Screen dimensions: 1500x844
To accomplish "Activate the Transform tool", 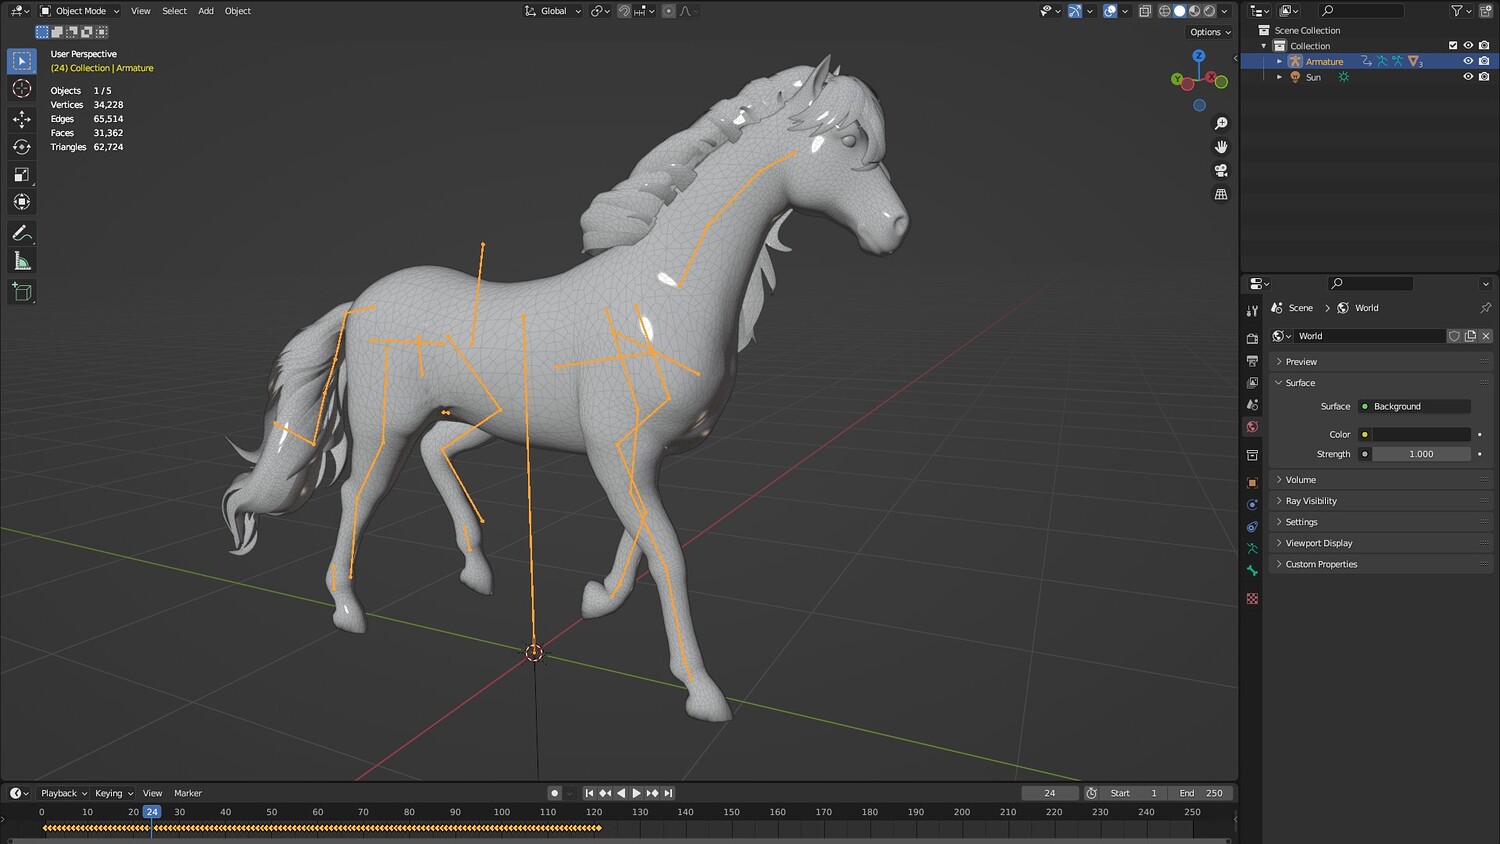I will [x=22, y=202].
